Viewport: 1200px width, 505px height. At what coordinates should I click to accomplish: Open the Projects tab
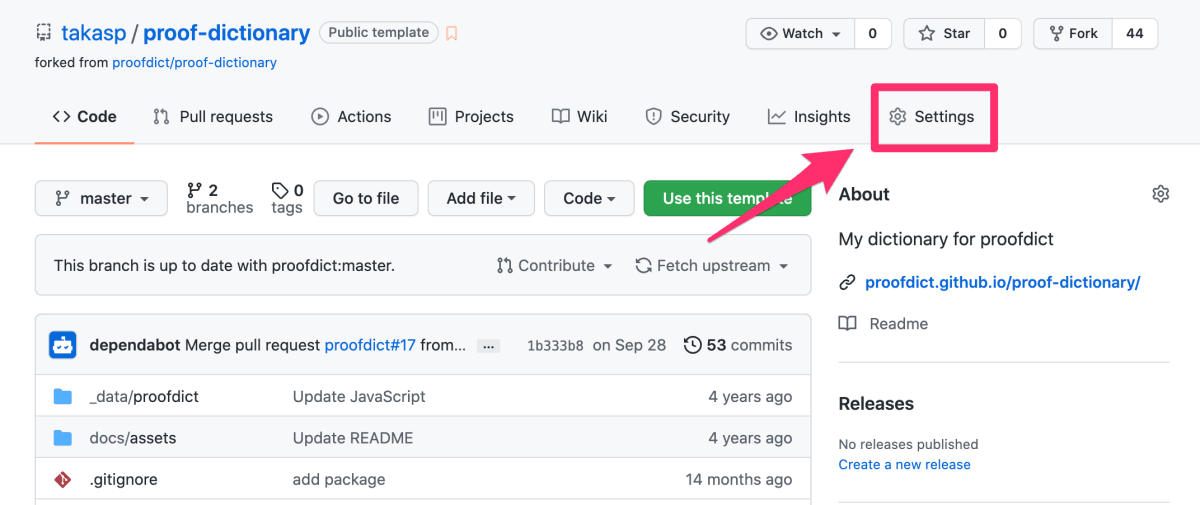471,117
